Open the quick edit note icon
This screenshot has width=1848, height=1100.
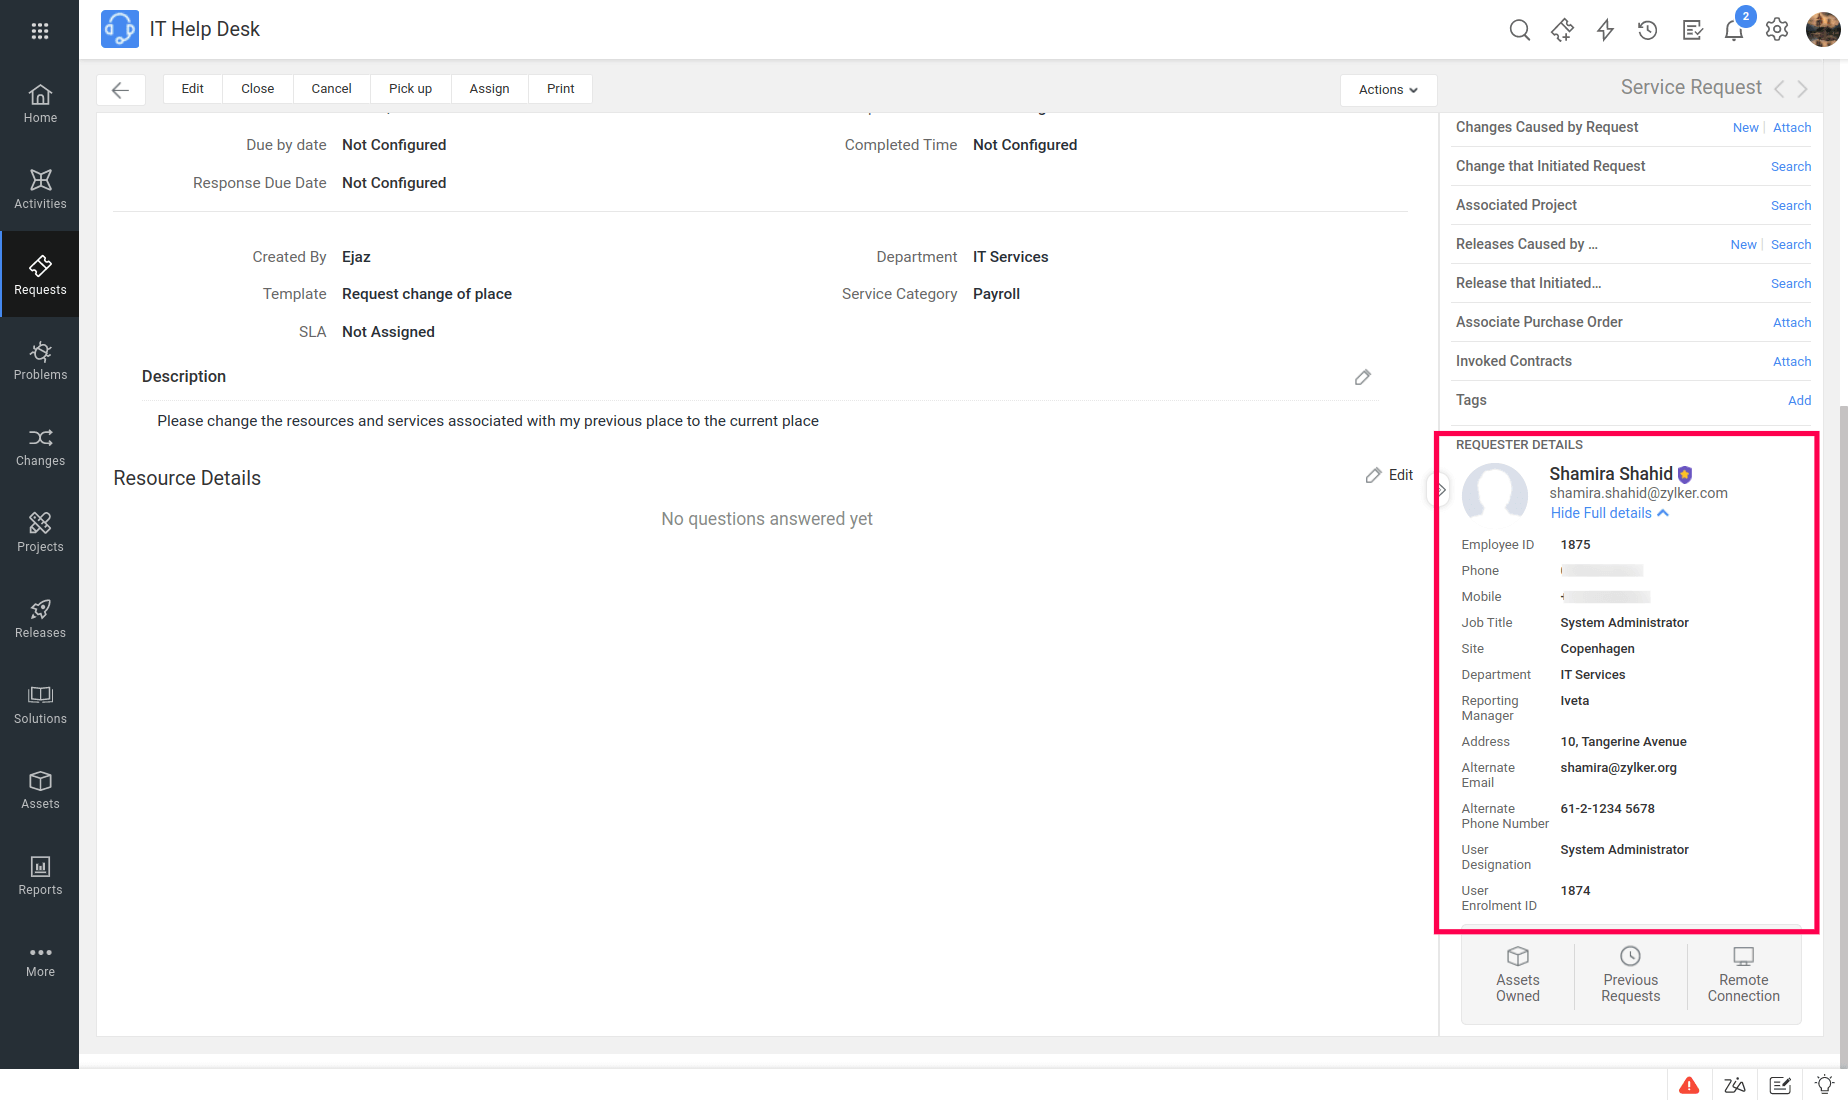coord(1780,1085)
